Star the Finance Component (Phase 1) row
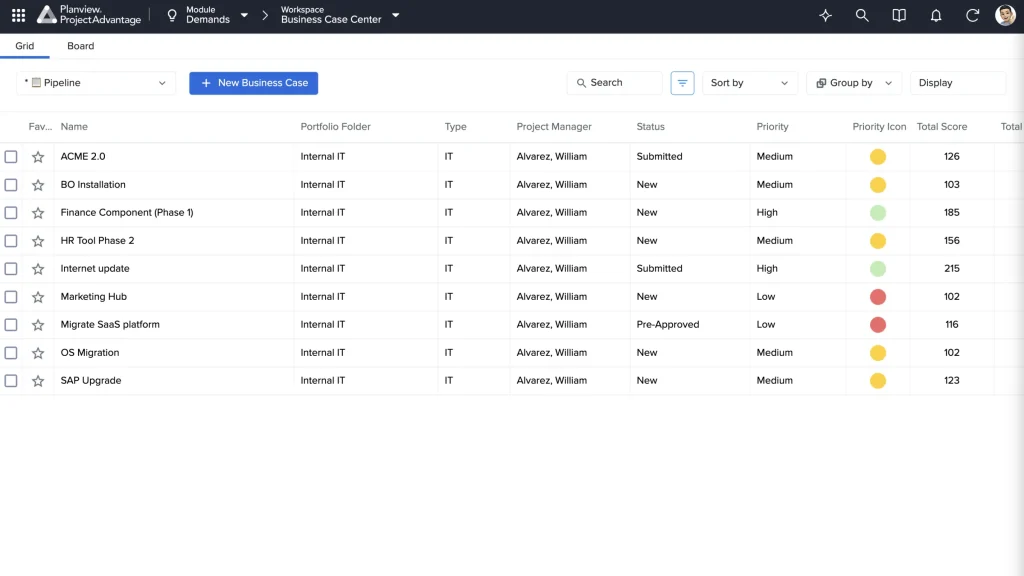This screenshot has height=576, width=1024. click(38, 213)
